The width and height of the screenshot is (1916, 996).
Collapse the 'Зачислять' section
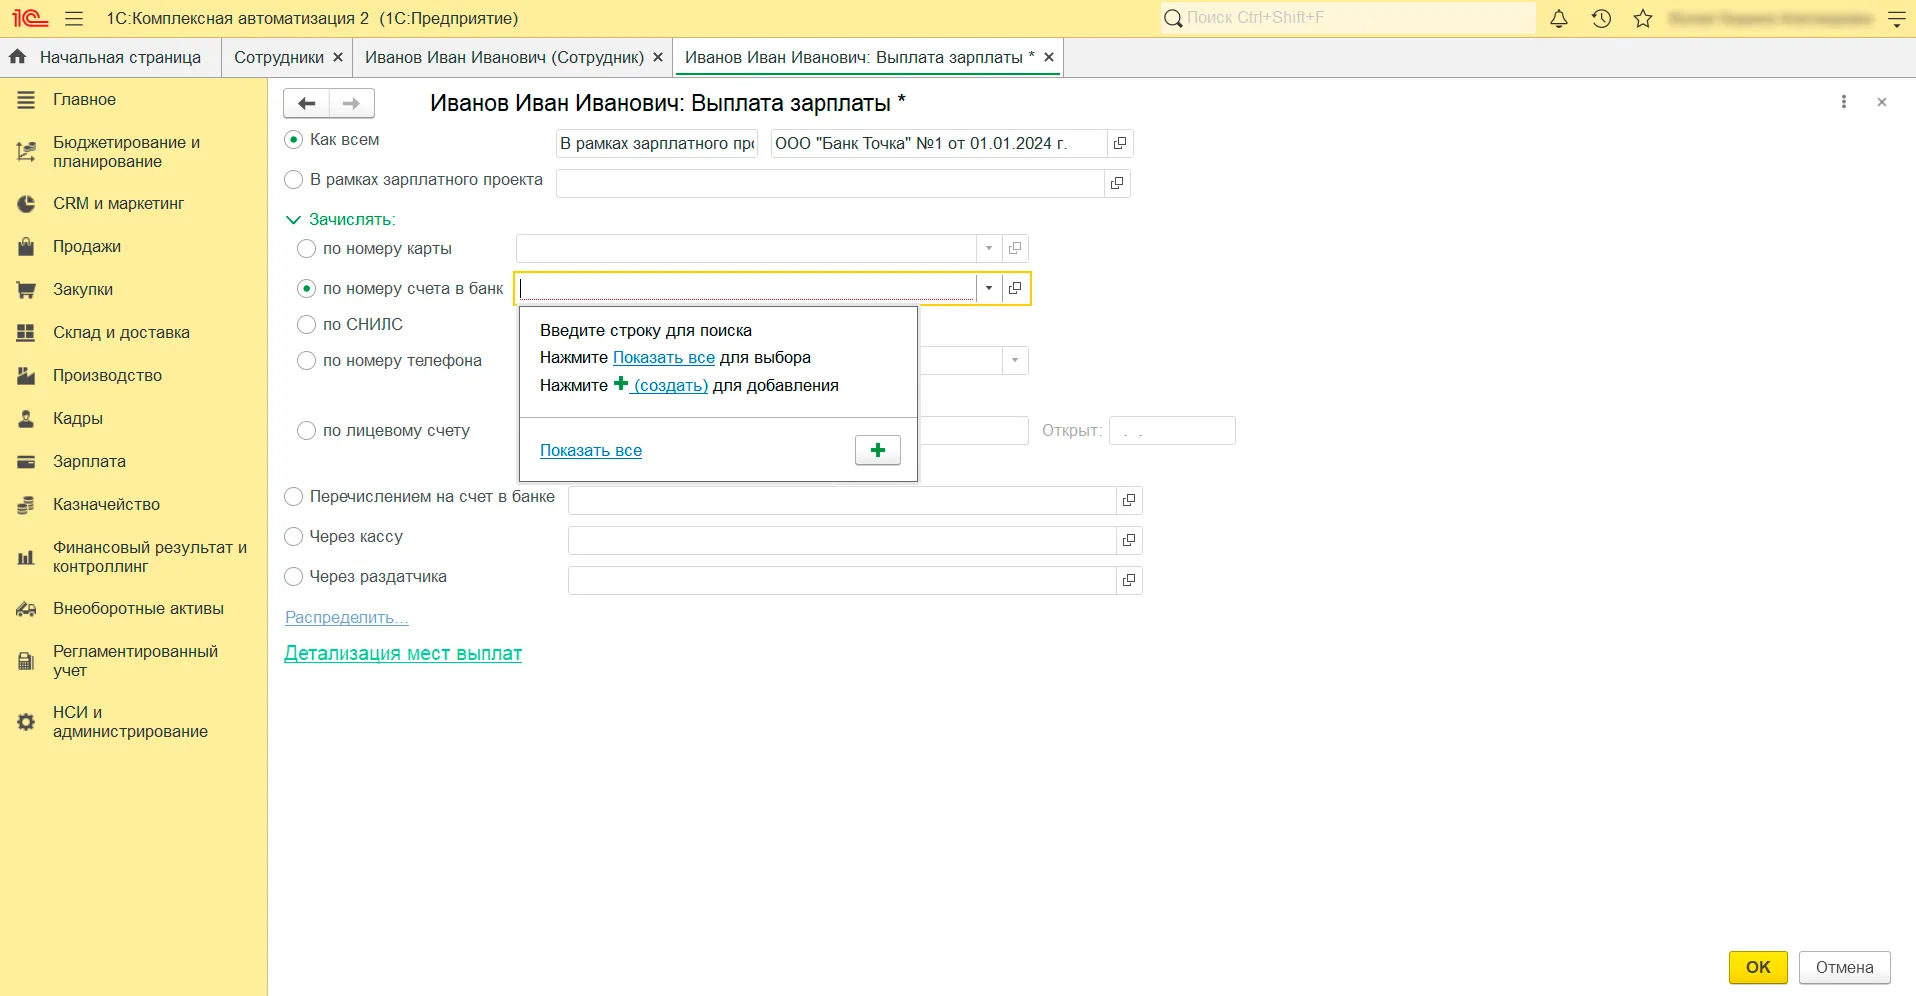293,220
